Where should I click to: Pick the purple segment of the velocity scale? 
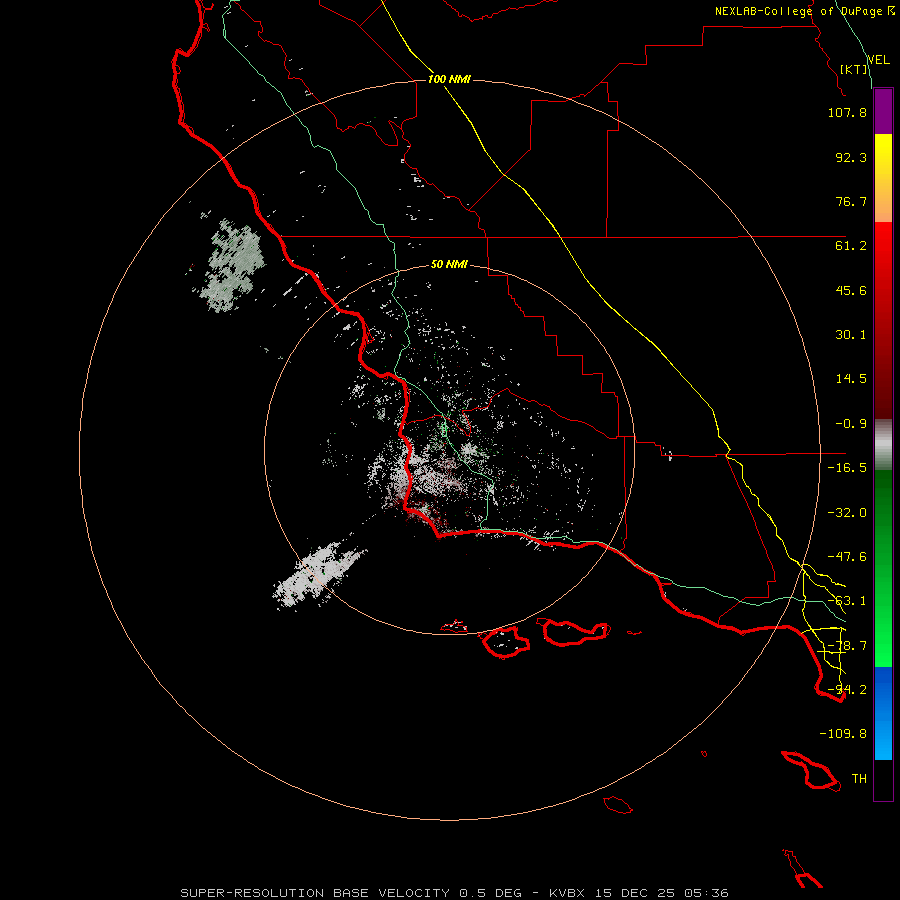tap(883, 112)
